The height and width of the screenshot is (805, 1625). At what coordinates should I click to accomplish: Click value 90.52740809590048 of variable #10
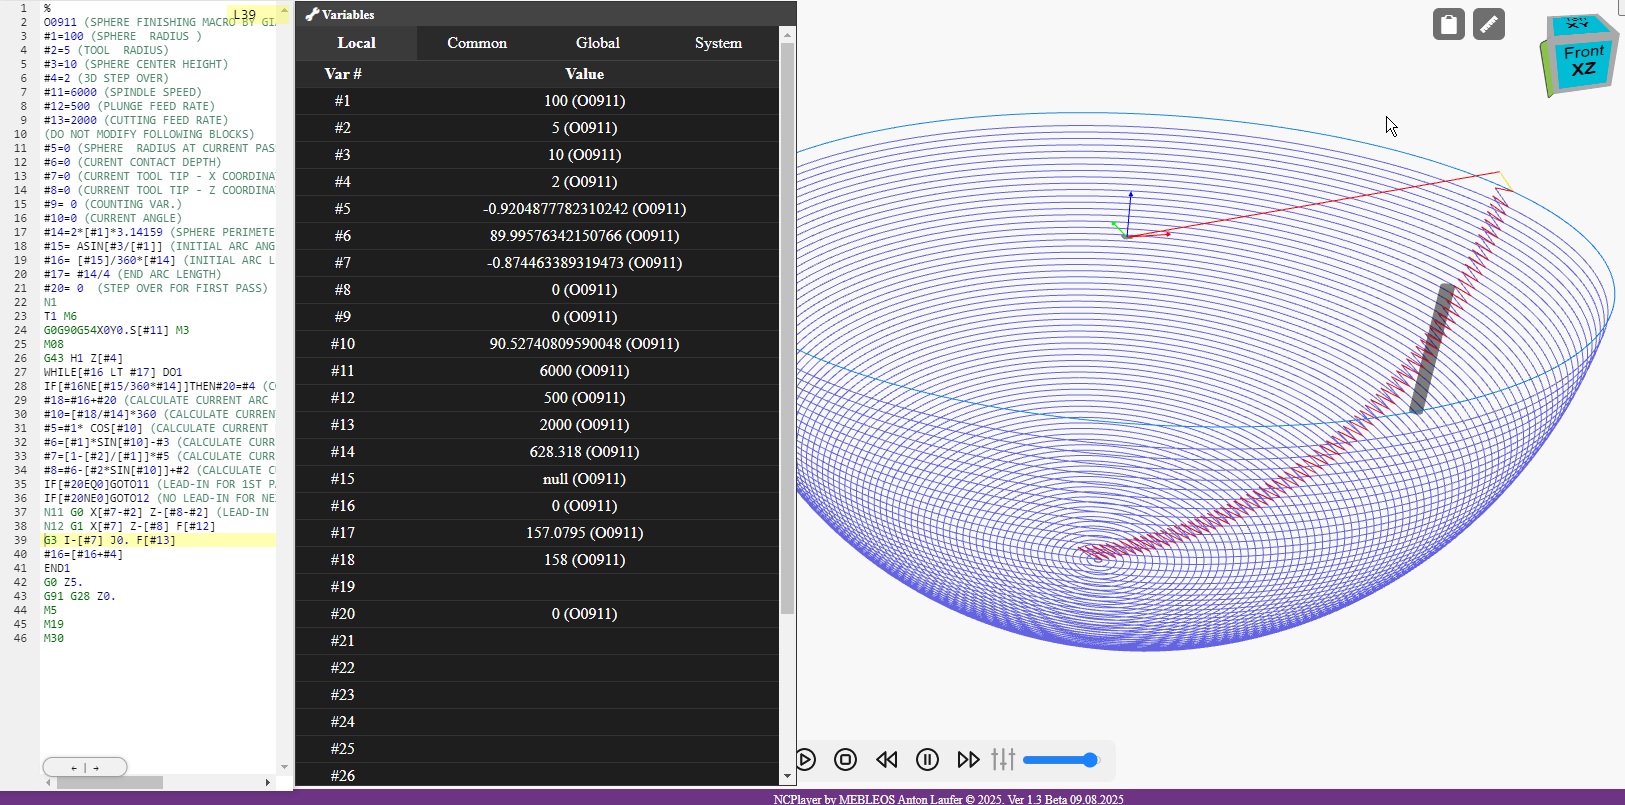585,344
